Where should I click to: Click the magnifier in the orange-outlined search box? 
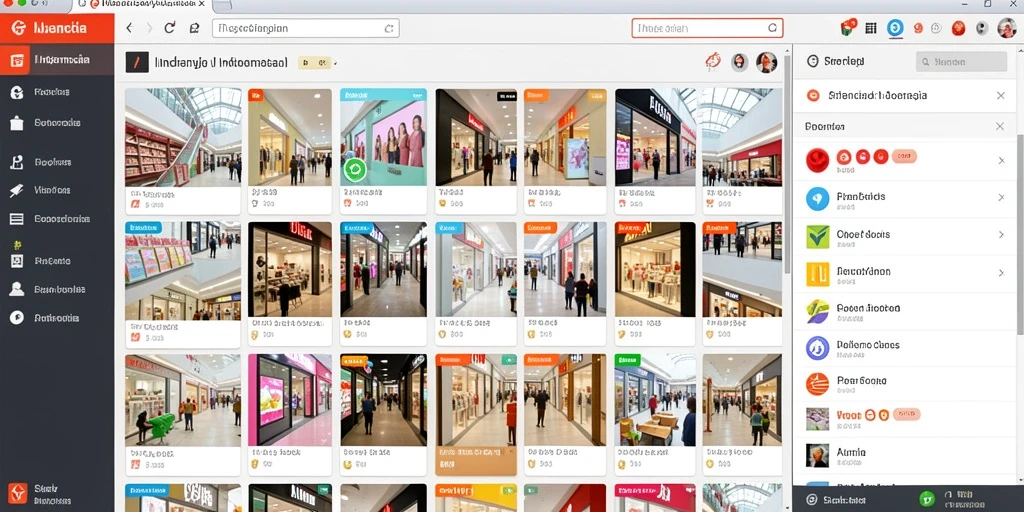[773, 28]
